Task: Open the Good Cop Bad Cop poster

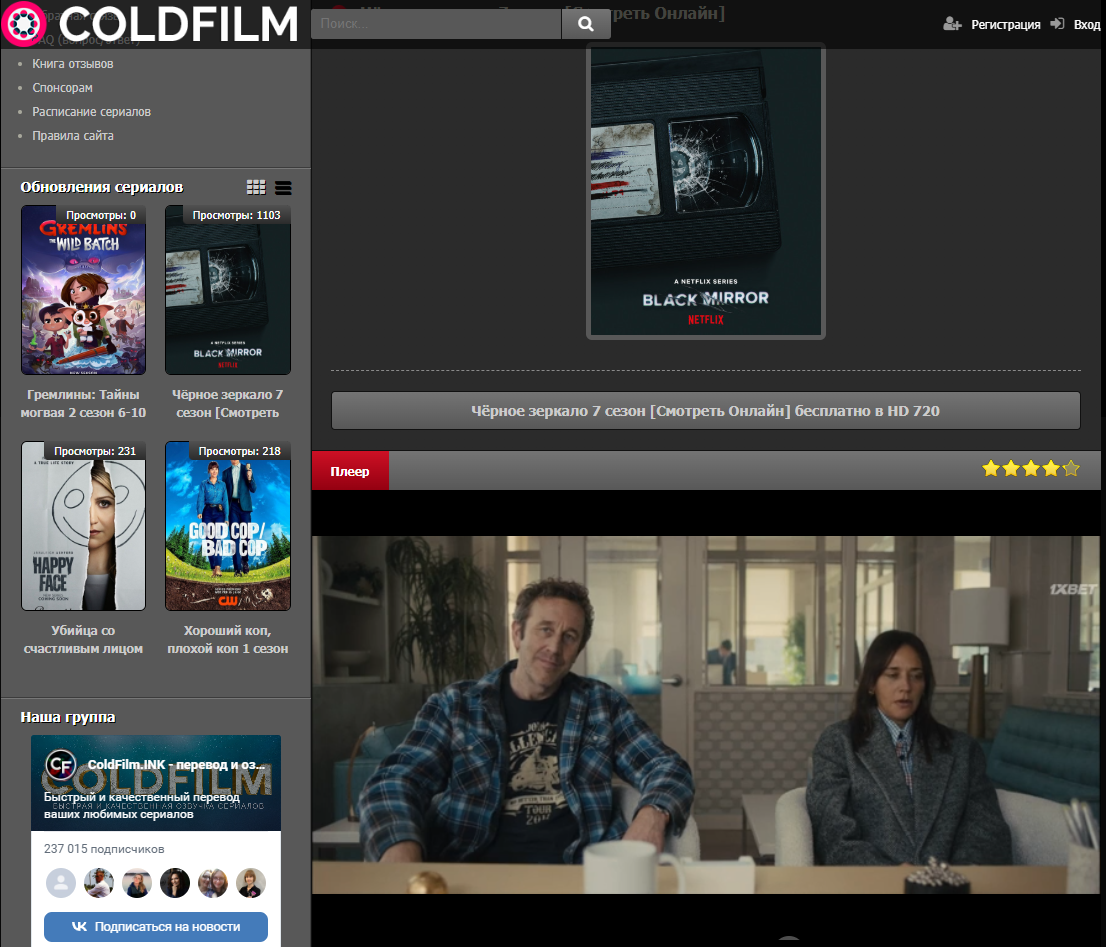Action: (228, 526)
